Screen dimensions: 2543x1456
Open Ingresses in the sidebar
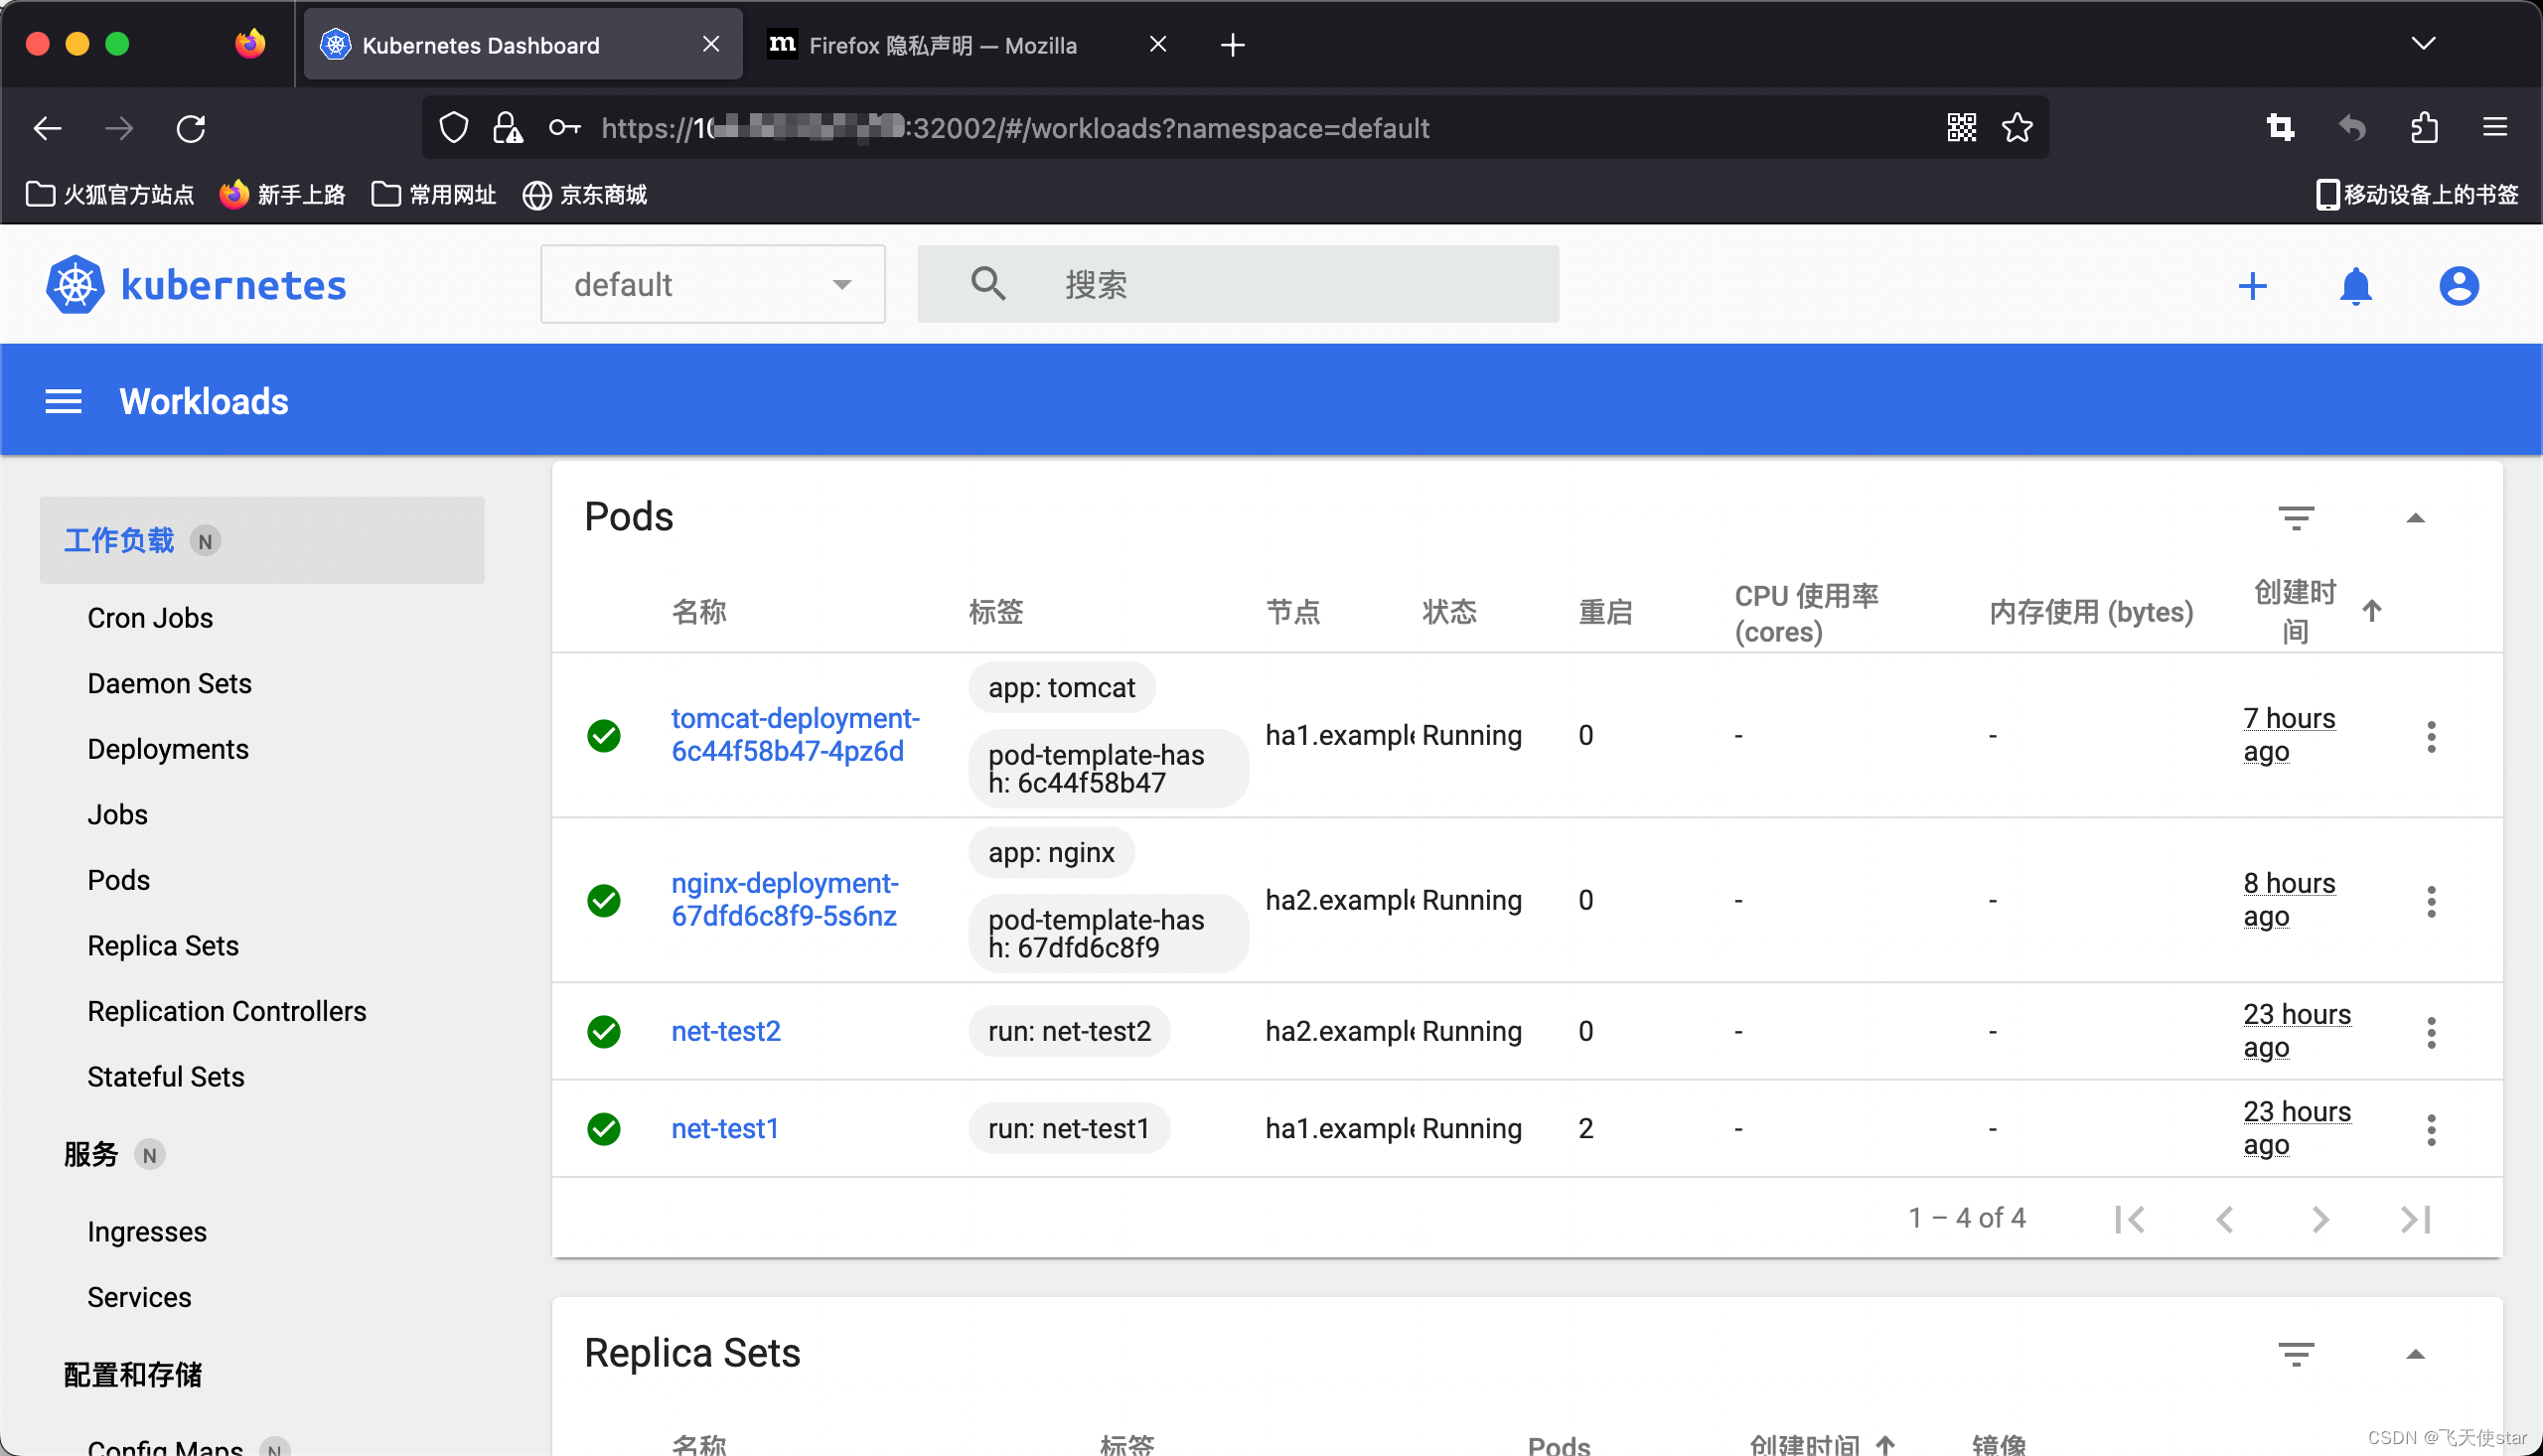147,1232
